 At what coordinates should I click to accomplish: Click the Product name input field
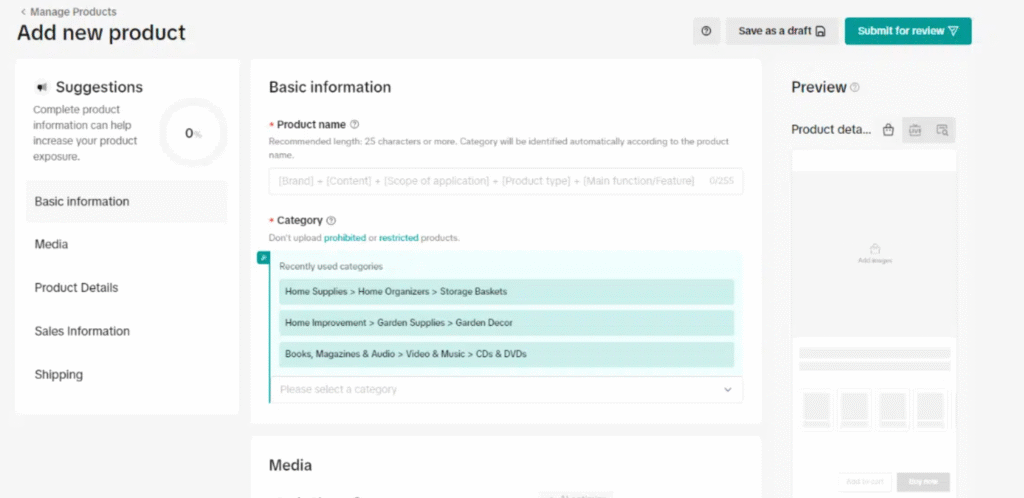[487, 181]
